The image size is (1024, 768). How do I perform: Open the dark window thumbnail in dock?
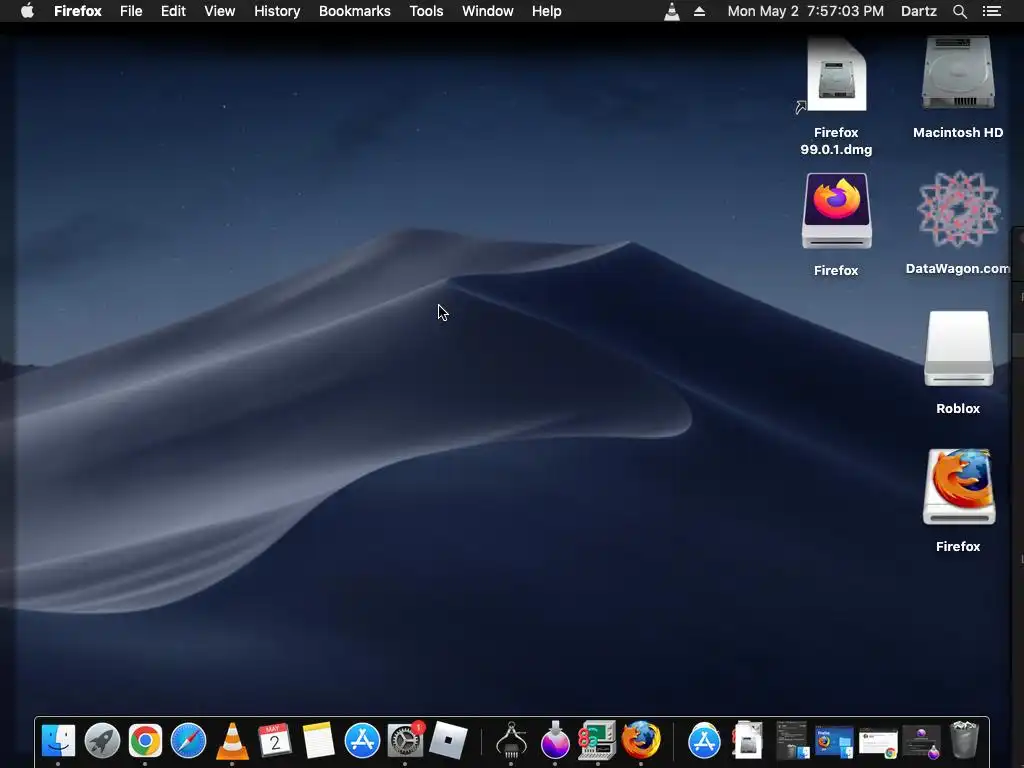(x=792, y=741)
